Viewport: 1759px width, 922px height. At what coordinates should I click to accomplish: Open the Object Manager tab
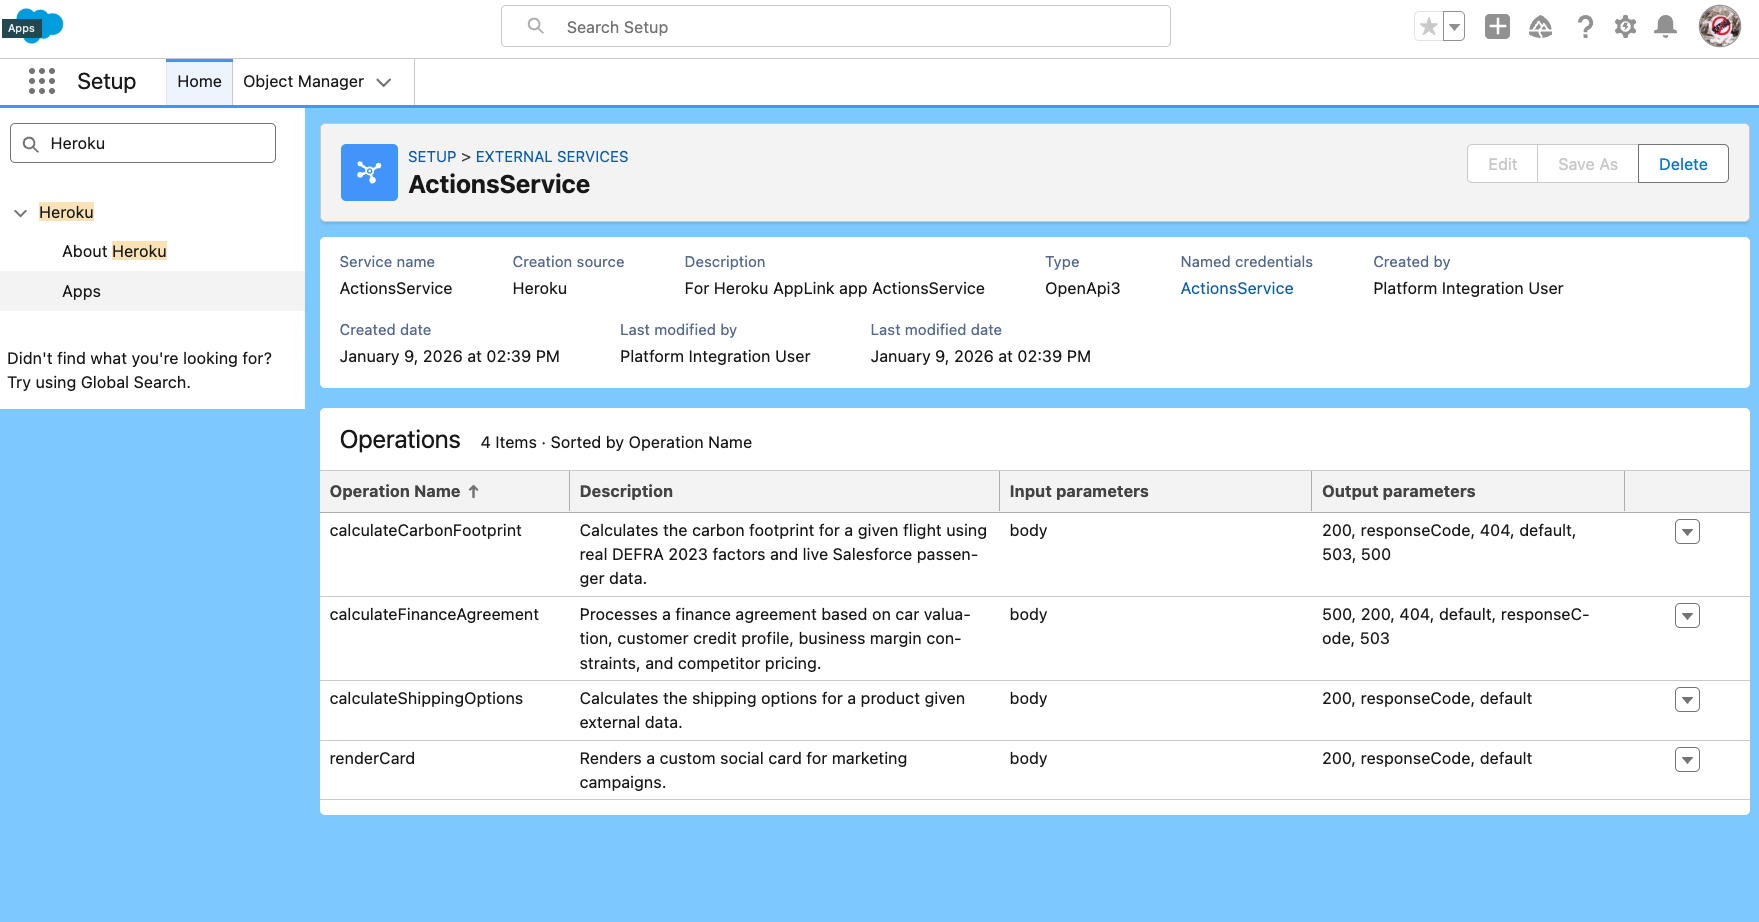click(303, 82)
